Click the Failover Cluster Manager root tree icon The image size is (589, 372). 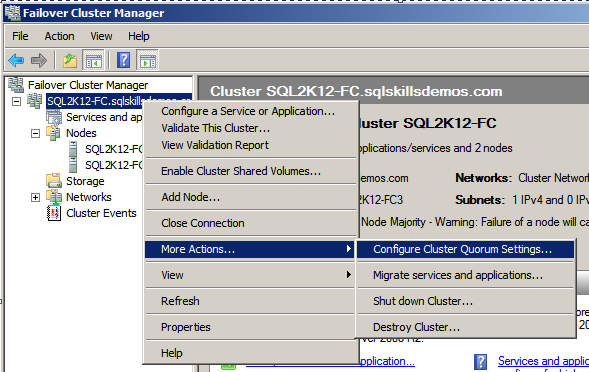tap(16, 85)
